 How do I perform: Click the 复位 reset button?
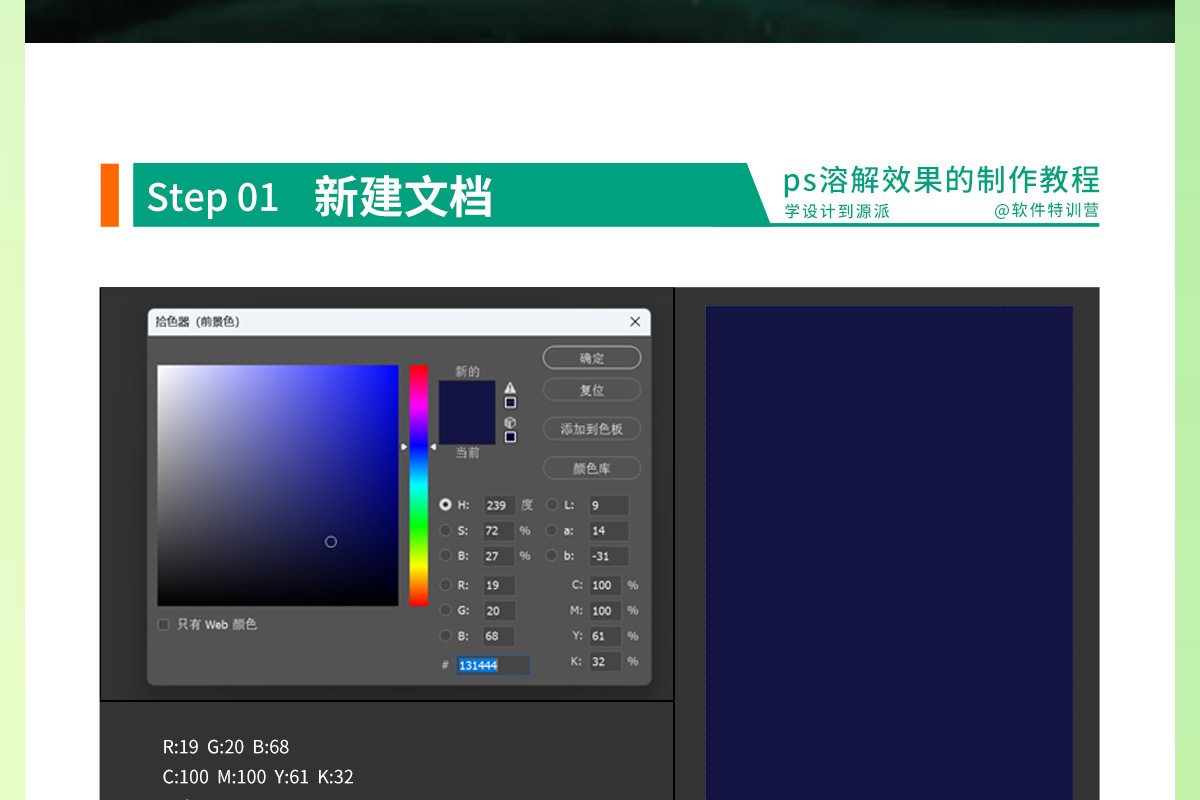tap(591, 390)
